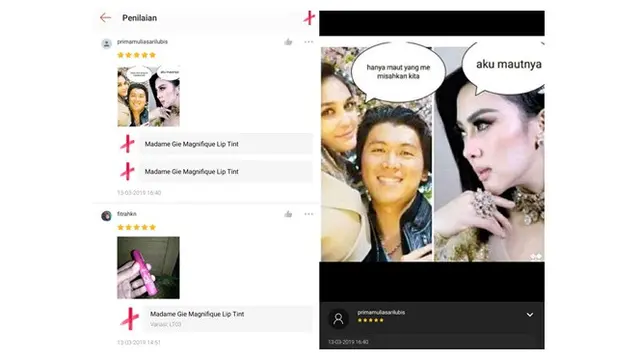This screenshot has height=360, width=640.
Task: Like the fitrahkn review
Action: (288, 214)
